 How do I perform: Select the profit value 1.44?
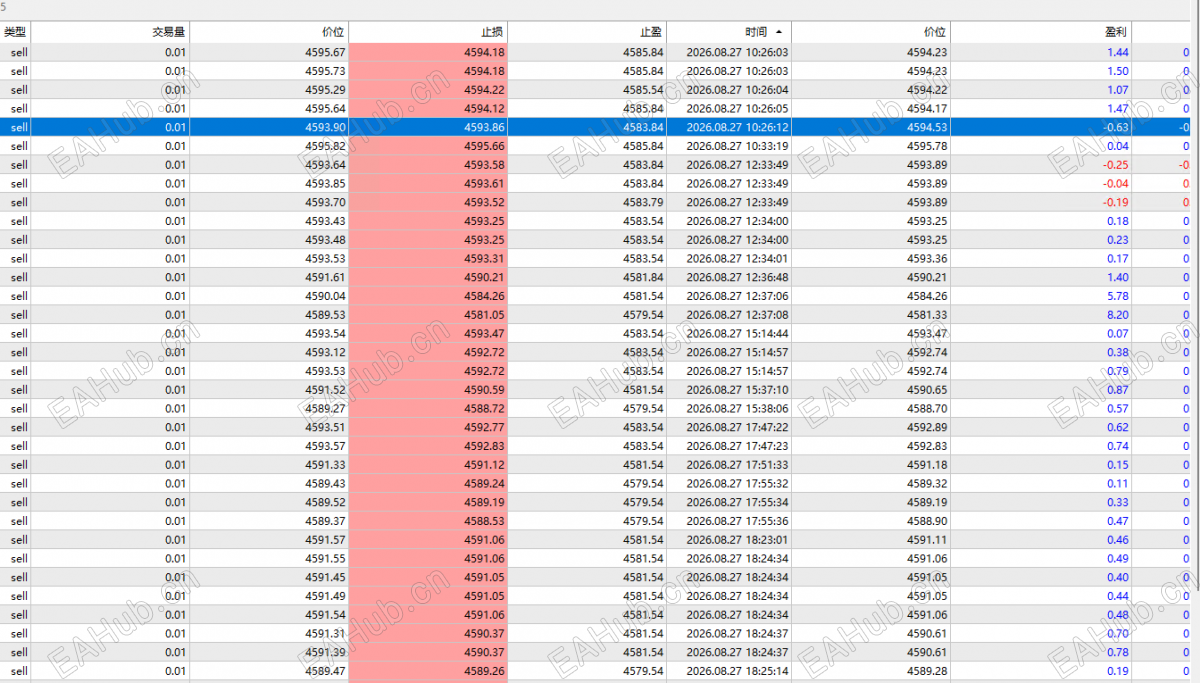[1118, 52]
